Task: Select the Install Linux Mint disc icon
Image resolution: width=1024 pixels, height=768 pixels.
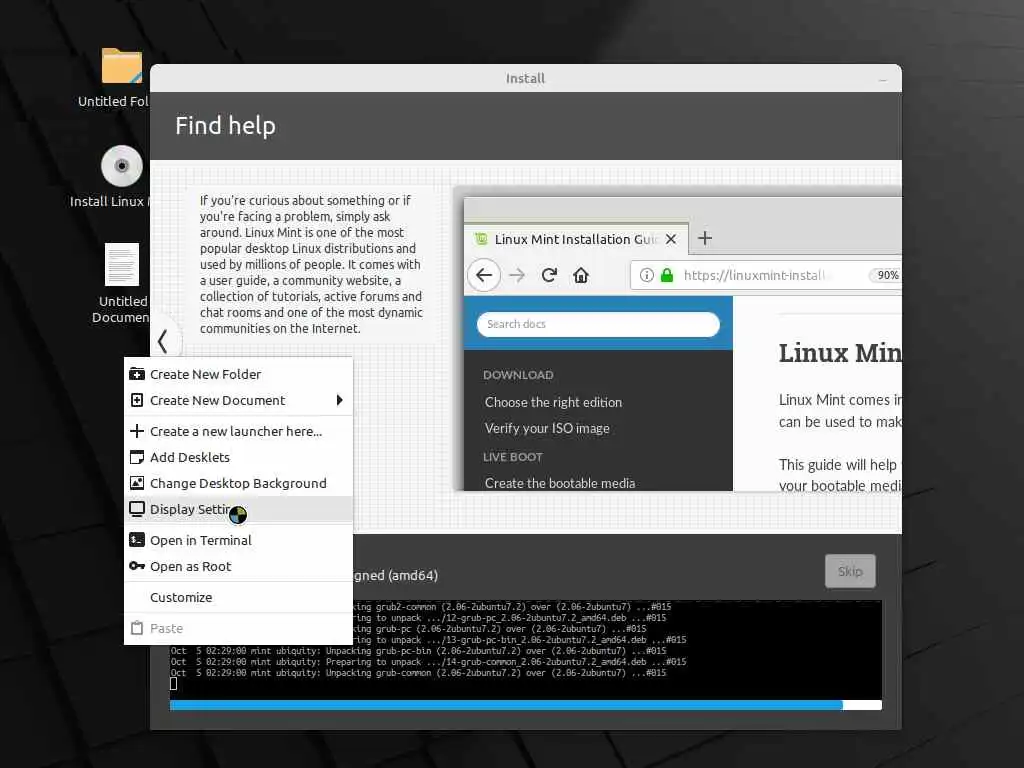Action: point(121,166)
